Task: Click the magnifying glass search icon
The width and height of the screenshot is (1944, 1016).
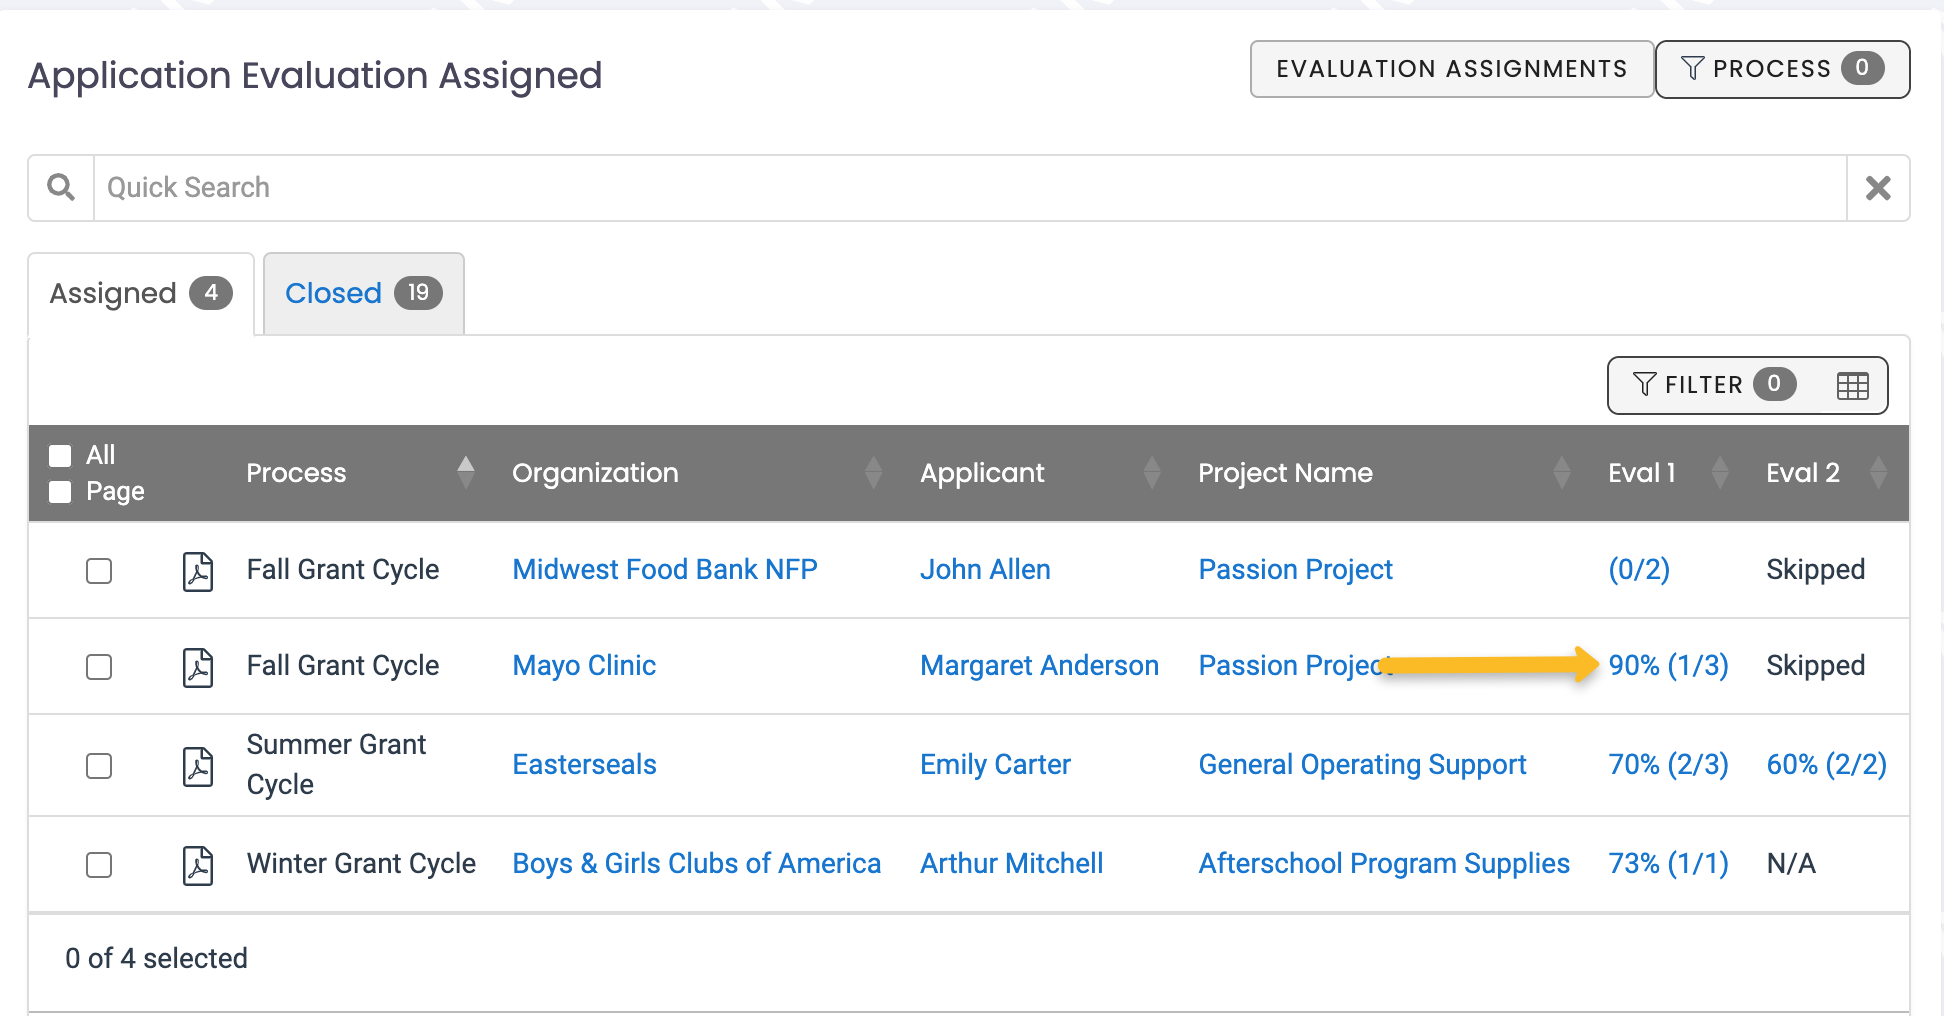Action: click(59, 187)
